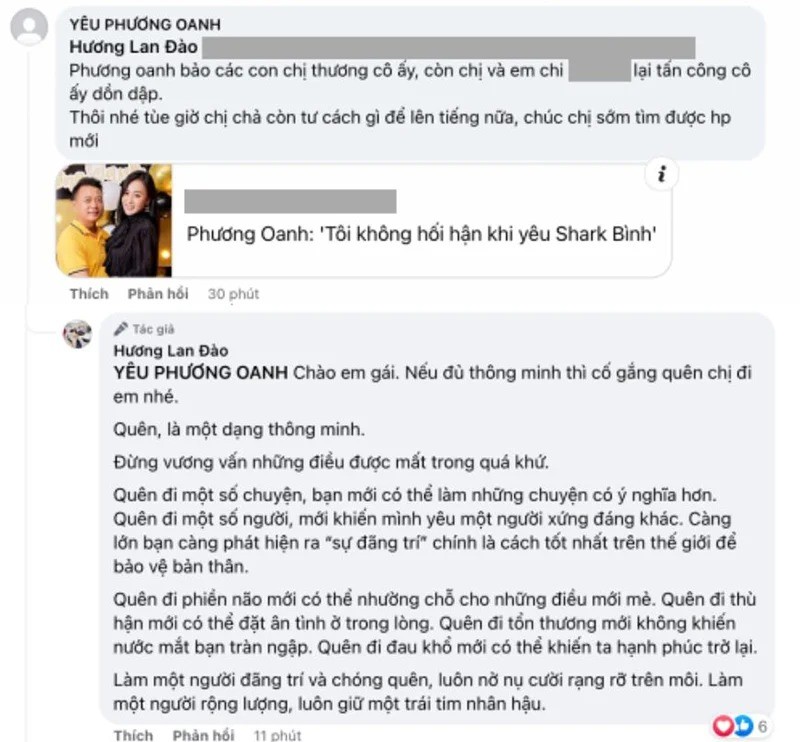The image size is (800, 742).
Task: Click Thích under the author's reply
Action: pyautogui.click(x=134, y=735)
